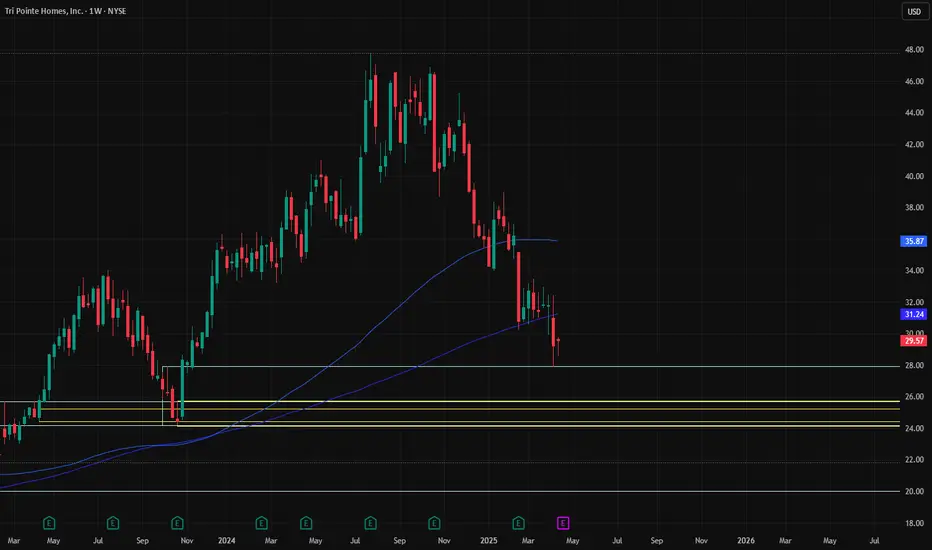
Task: Open the green earnings marker just right of 2024 label
Action: (262, 523)
